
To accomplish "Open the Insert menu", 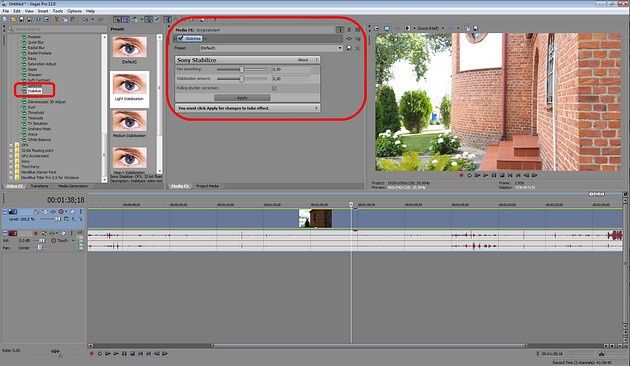I will pyautogui.click(x=43, y=11).
